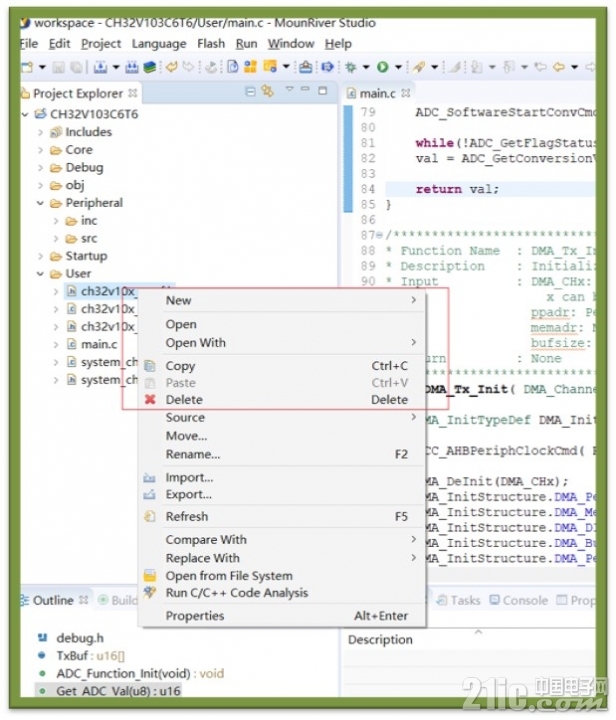Screen dimensions: 616x720
Task: Click Copy in the context menu
Action: (x=282, y=366)
